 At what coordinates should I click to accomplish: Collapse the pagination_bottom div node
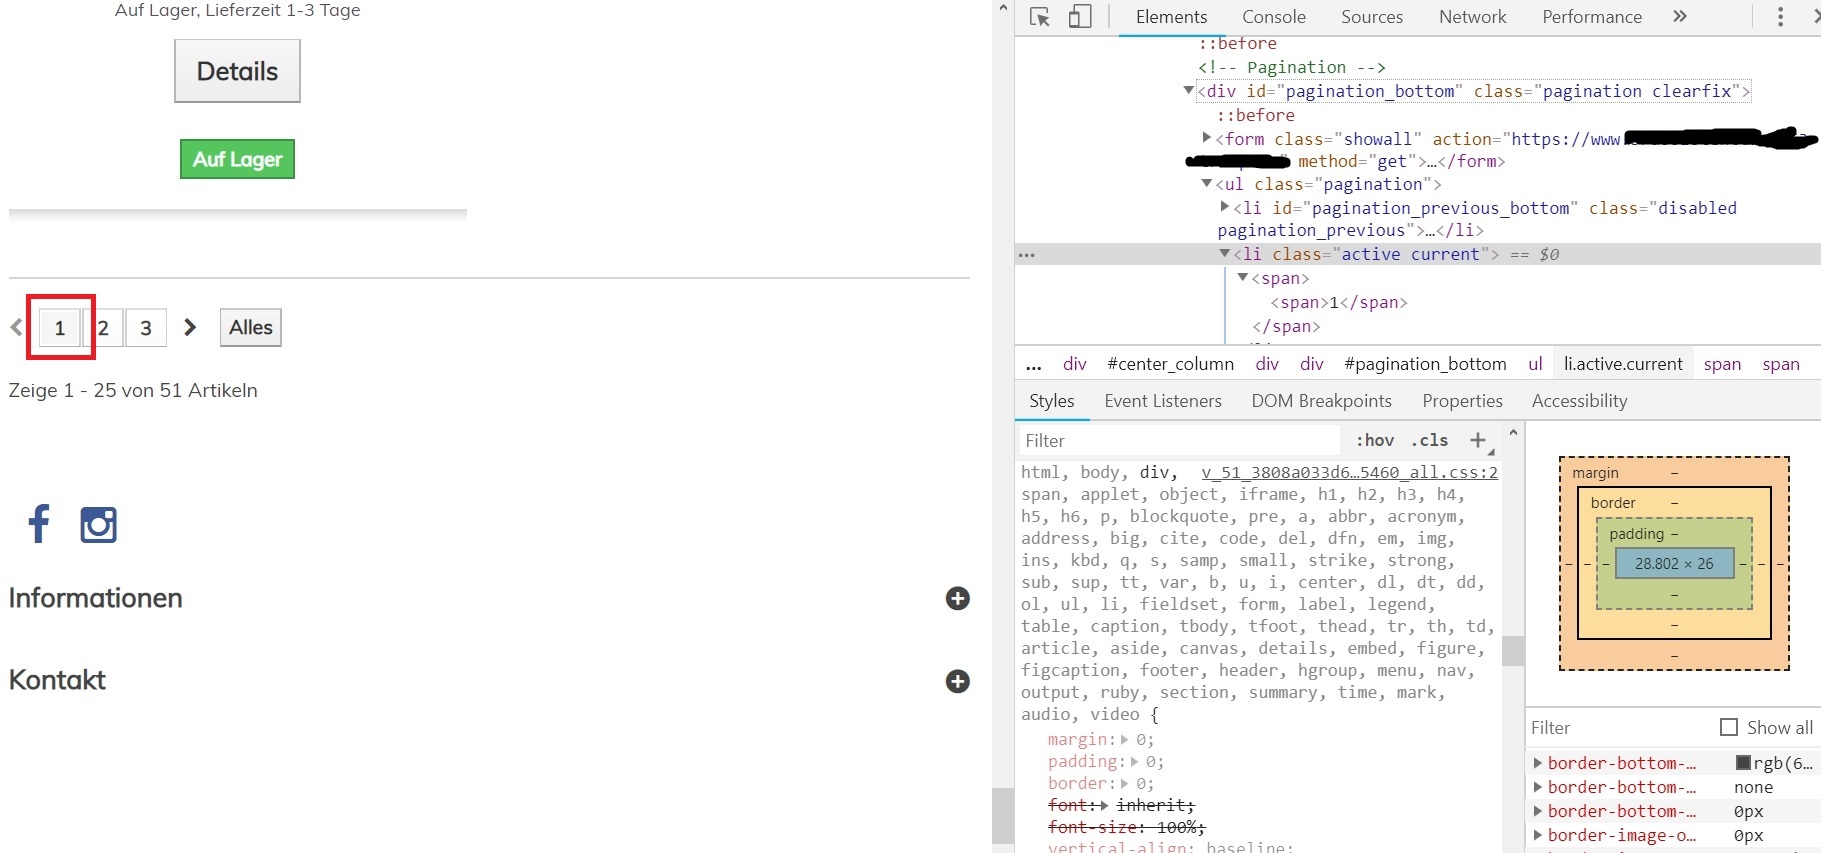tap(1189, 90)
